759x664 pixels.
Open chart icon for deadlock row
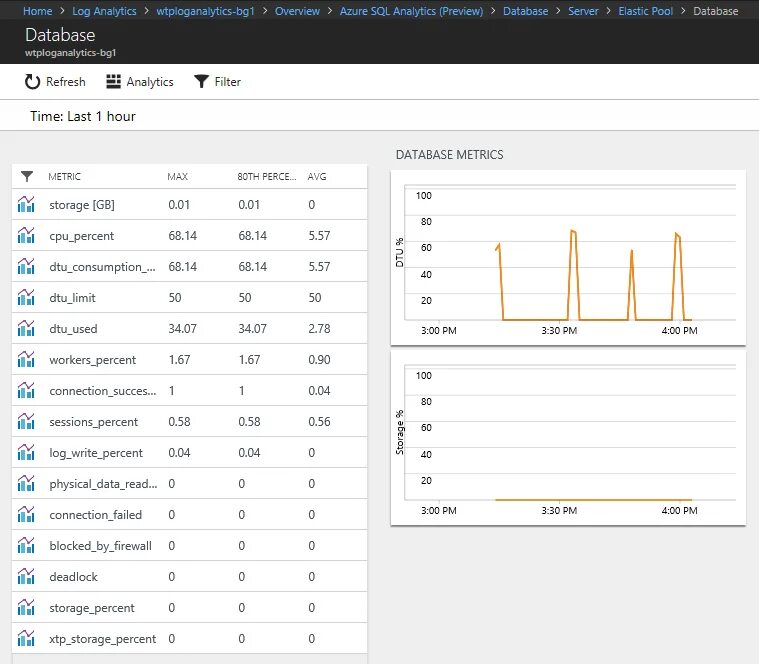coord(26,576)
